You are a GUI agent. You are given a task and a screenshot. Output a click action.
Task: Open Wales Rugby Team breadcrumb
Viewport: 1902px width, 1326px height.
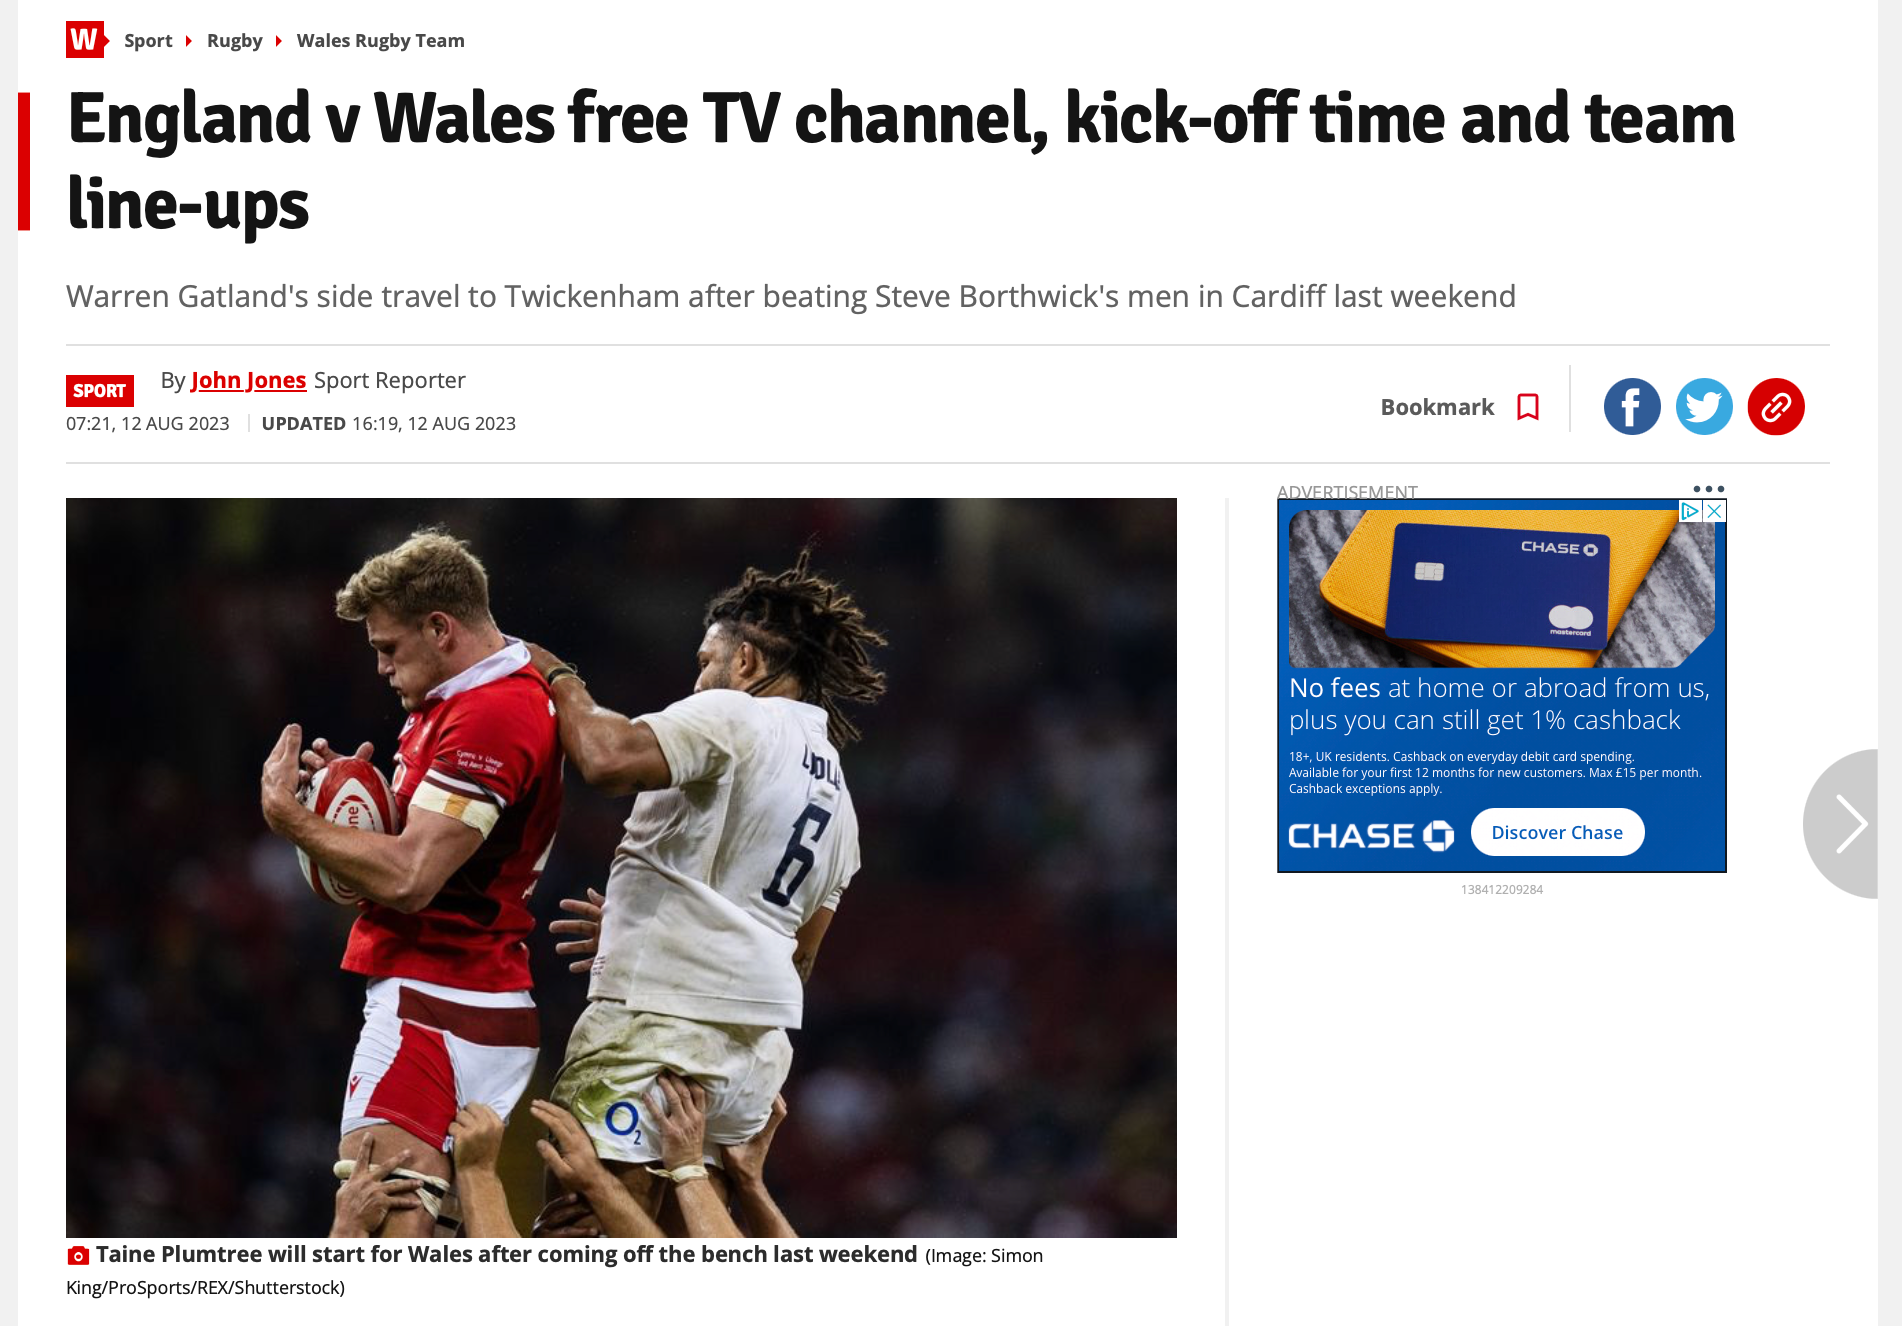click(380, 41)
